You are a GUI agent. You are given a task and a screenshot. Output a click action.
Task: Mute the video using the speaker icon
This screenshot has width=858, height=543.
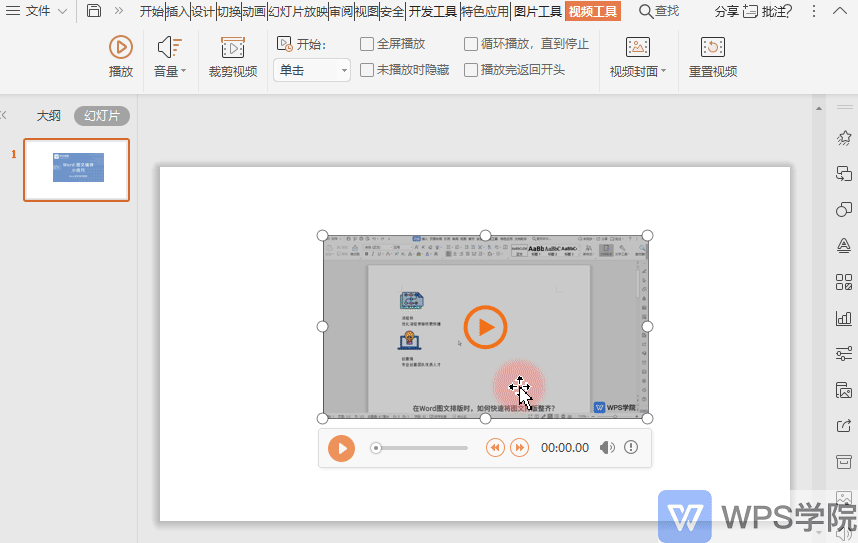point(607,448)
